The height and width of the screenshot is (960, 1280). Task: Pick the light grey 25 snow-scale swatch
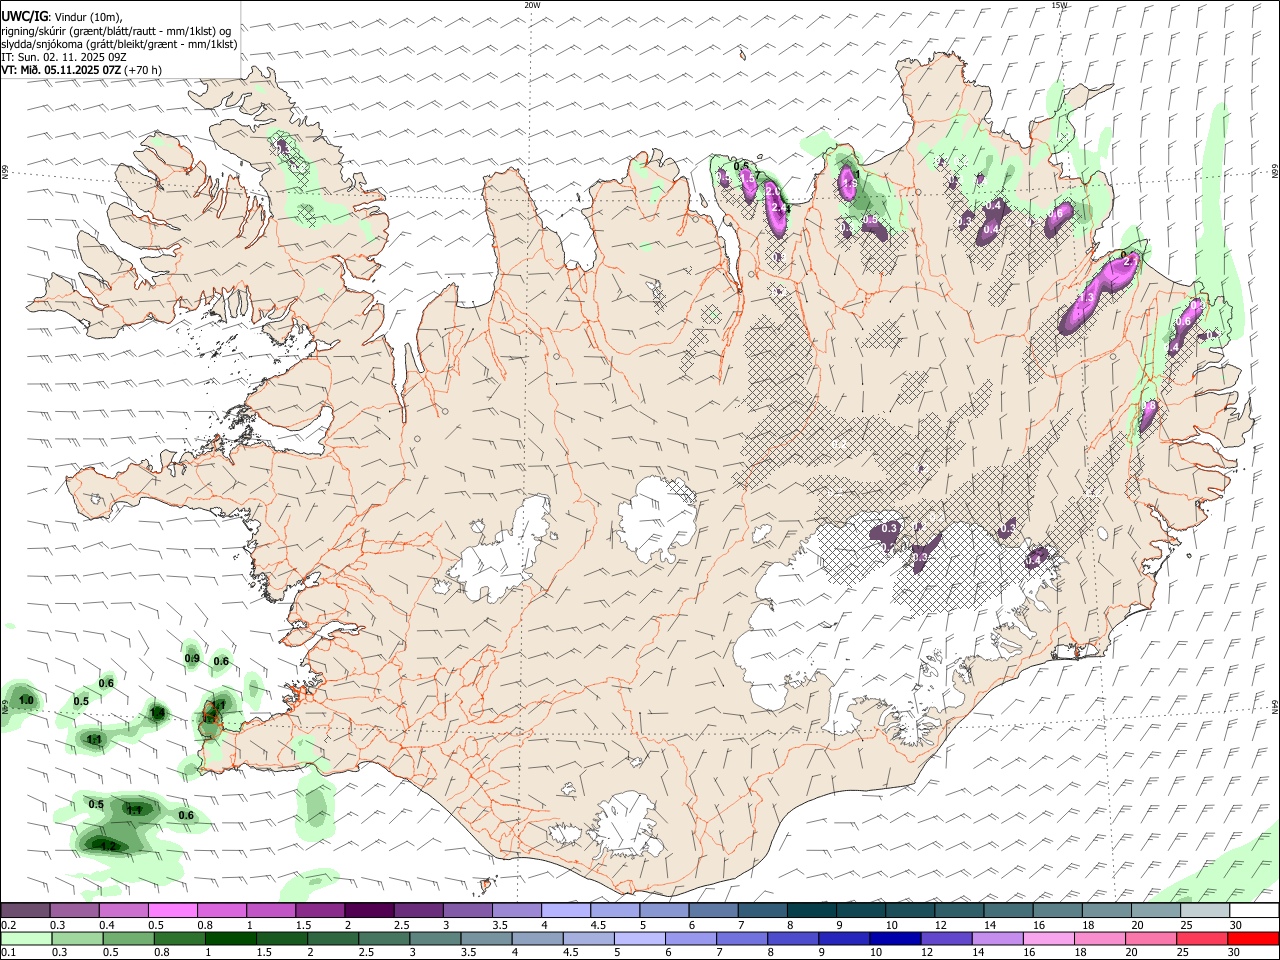pyautogui.click(x=1206, y=910)
